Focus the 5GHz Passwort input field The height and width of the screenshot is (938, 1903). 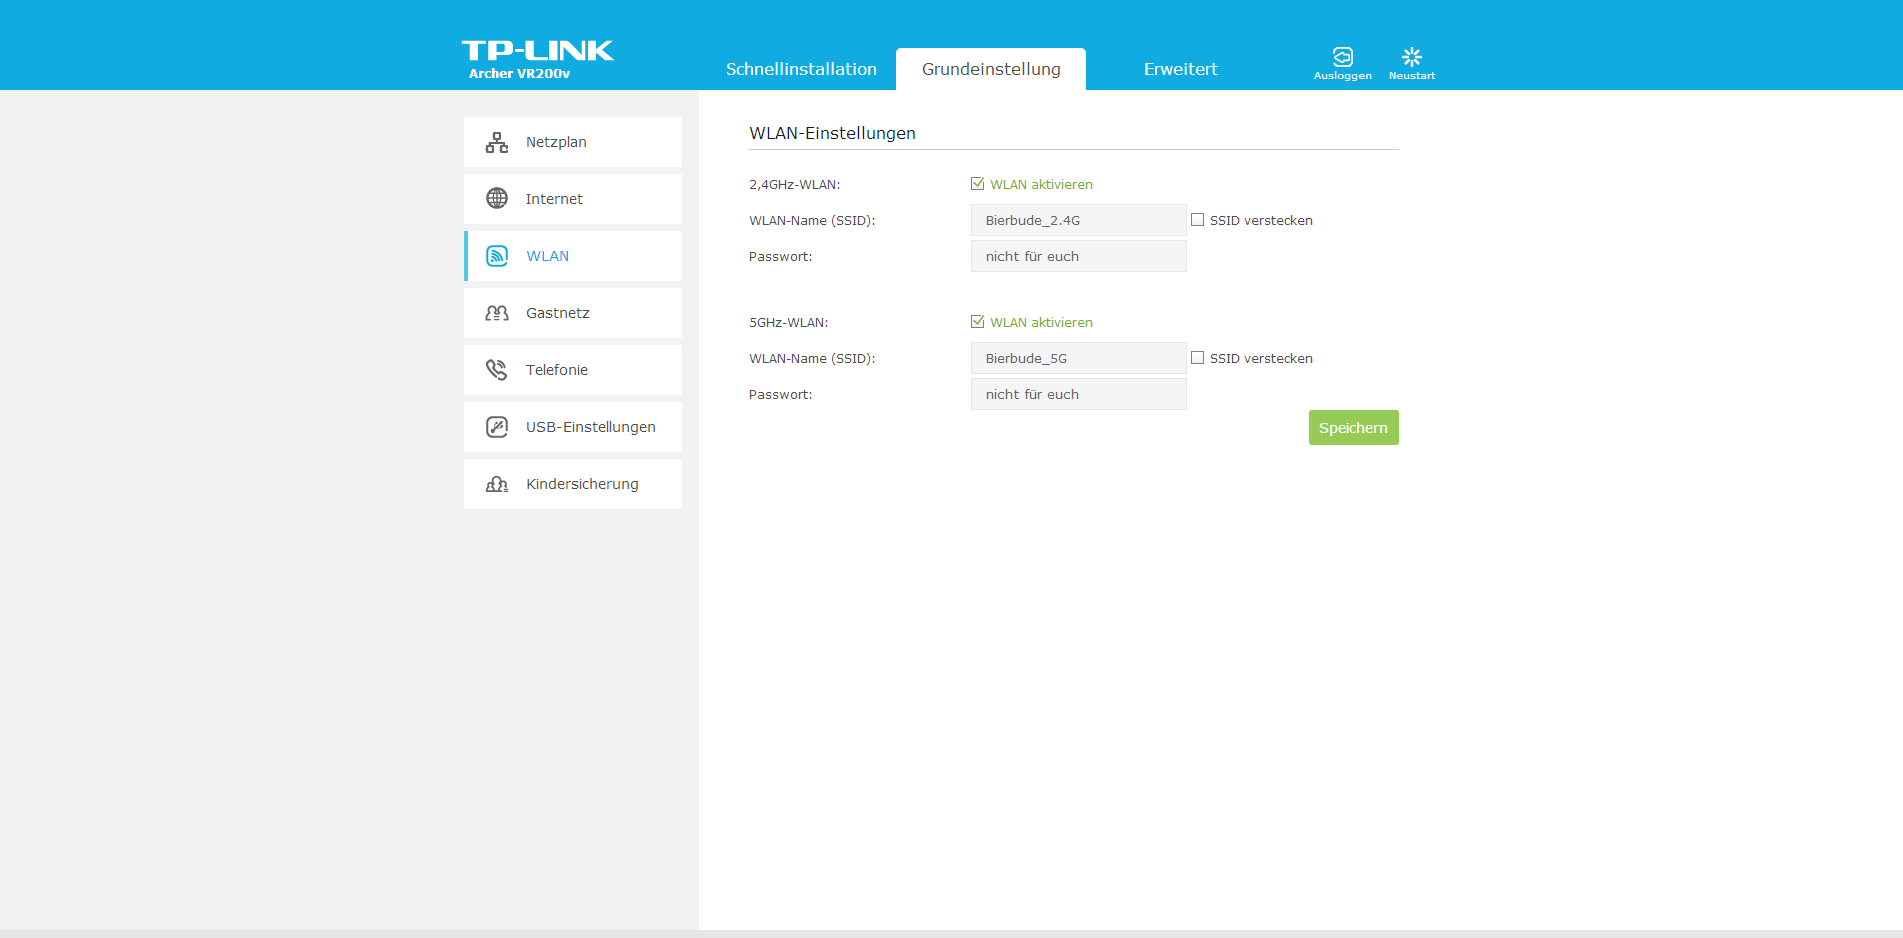tap(1078, 394)
